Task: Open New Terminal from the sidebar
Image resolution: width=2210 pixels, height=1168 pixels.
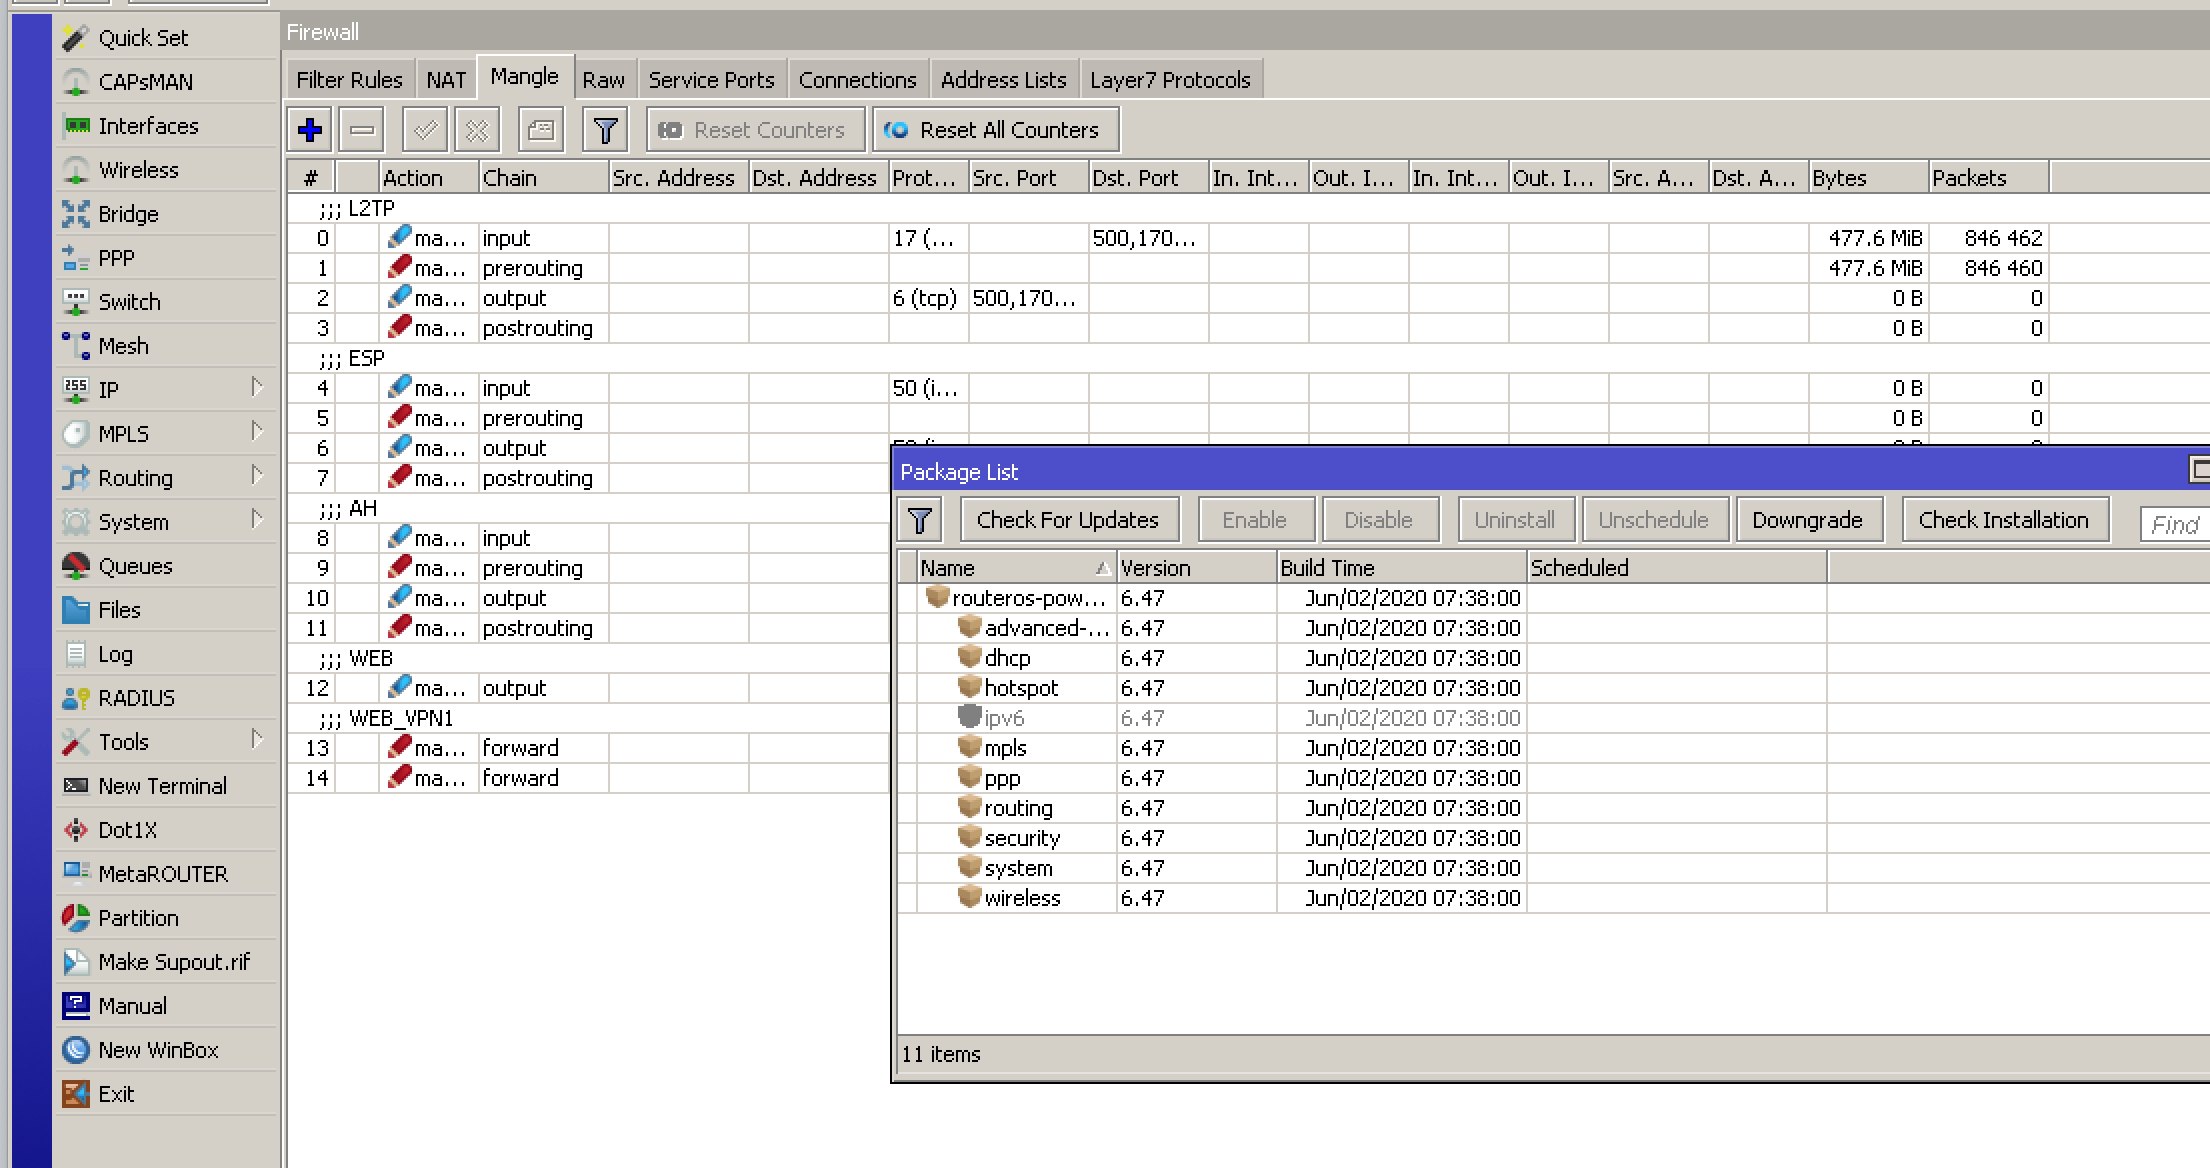Action: pos(165,786)
